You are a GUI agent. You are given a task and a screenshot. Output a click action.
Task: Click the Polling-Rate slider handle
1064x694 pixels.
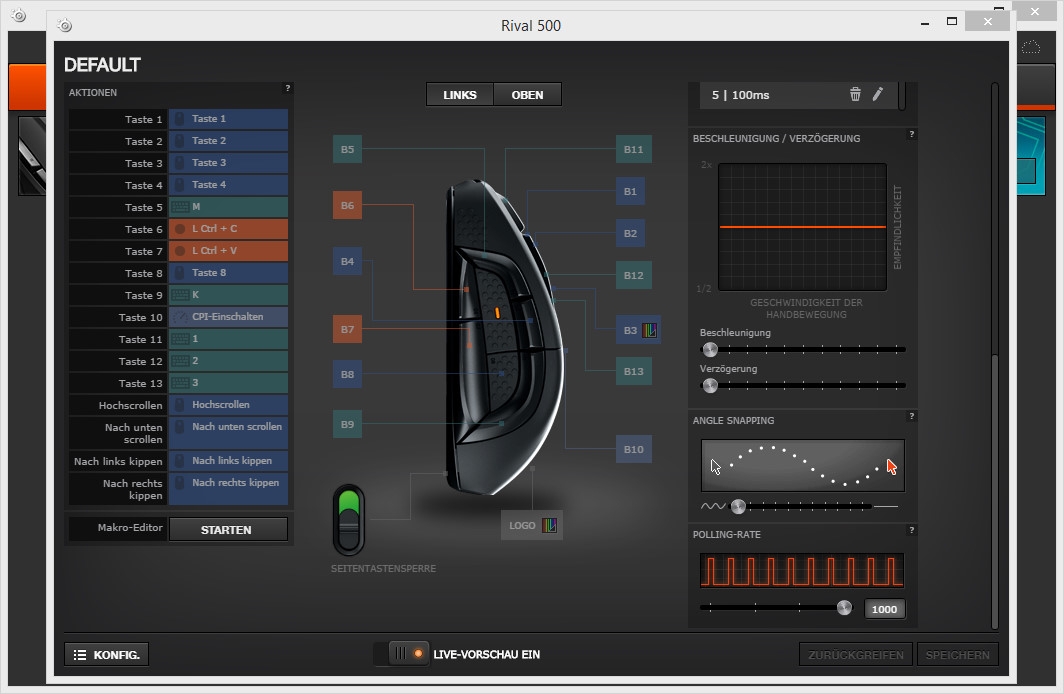(x=844, y=607)
